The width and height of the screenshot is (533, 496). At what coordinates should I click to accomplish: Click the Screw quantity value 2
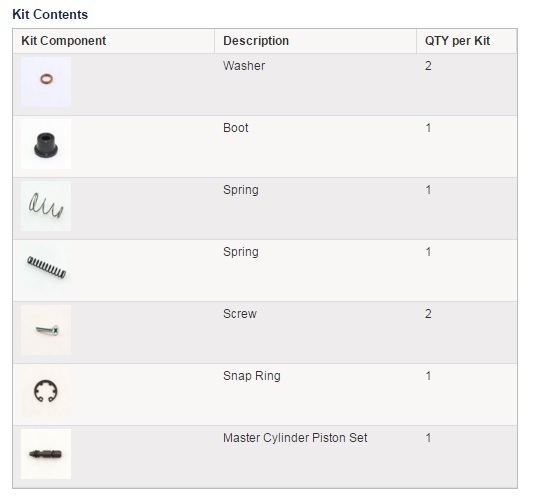pos(428,314)
